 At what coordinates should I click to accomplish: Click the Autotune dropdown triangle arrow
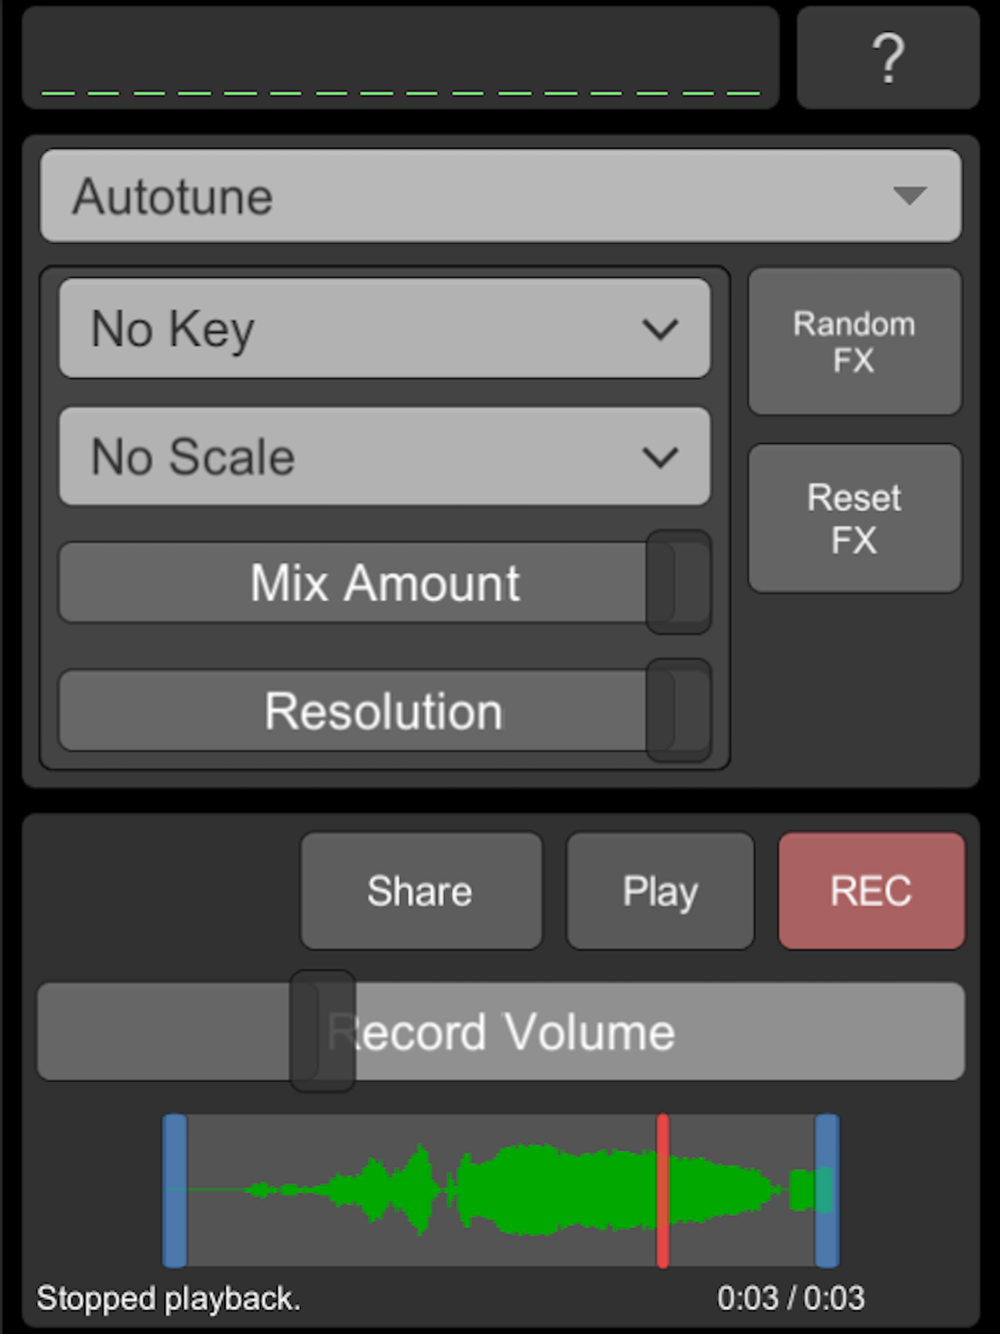(910, 195)
